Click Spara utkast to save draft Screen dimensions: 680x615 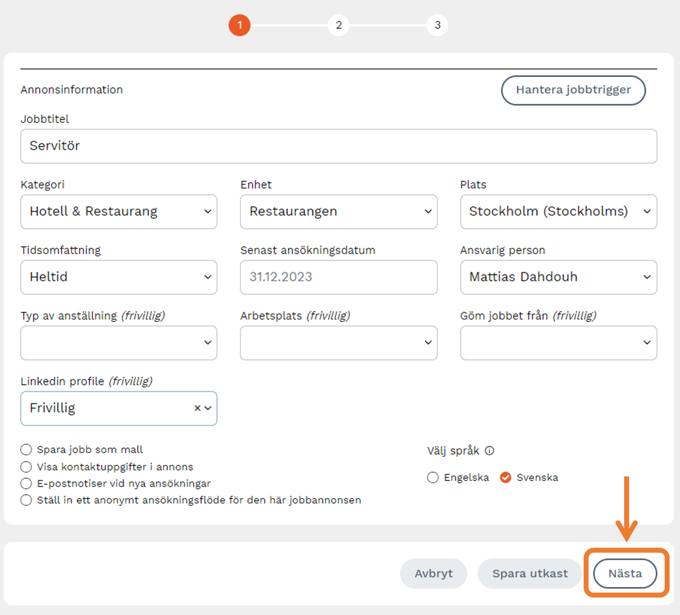pos(529,574)
